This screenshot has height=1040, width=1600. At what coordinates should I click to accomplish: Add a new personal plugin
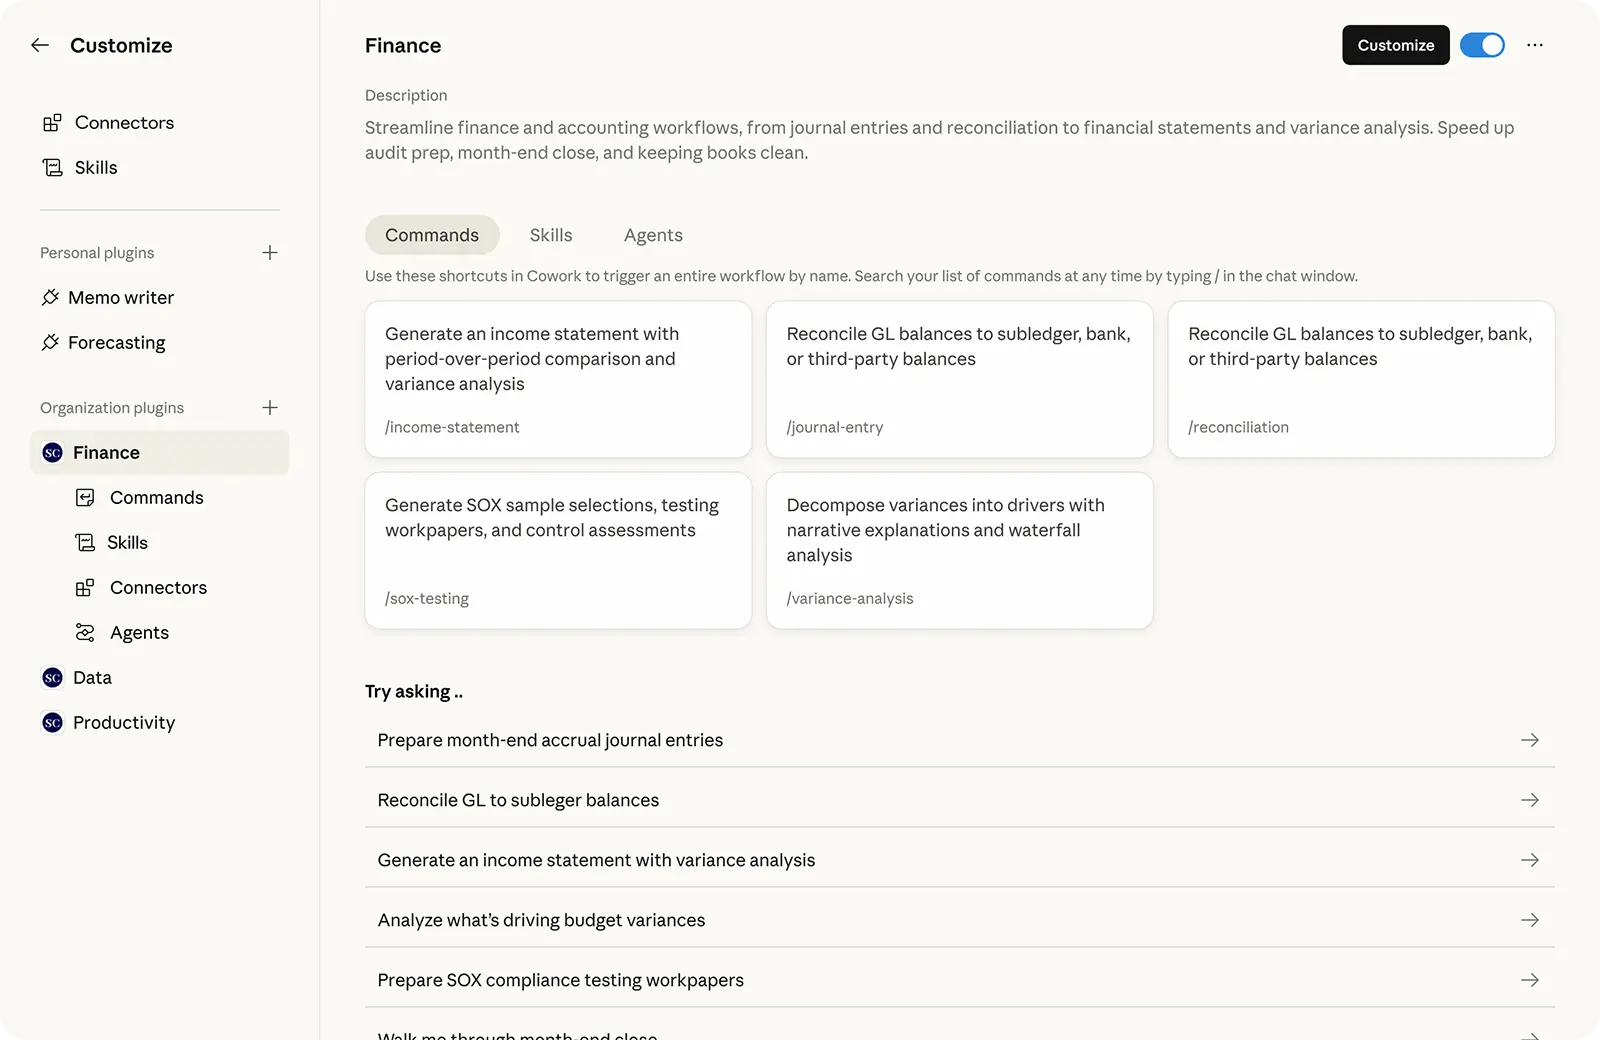(270, 253)
